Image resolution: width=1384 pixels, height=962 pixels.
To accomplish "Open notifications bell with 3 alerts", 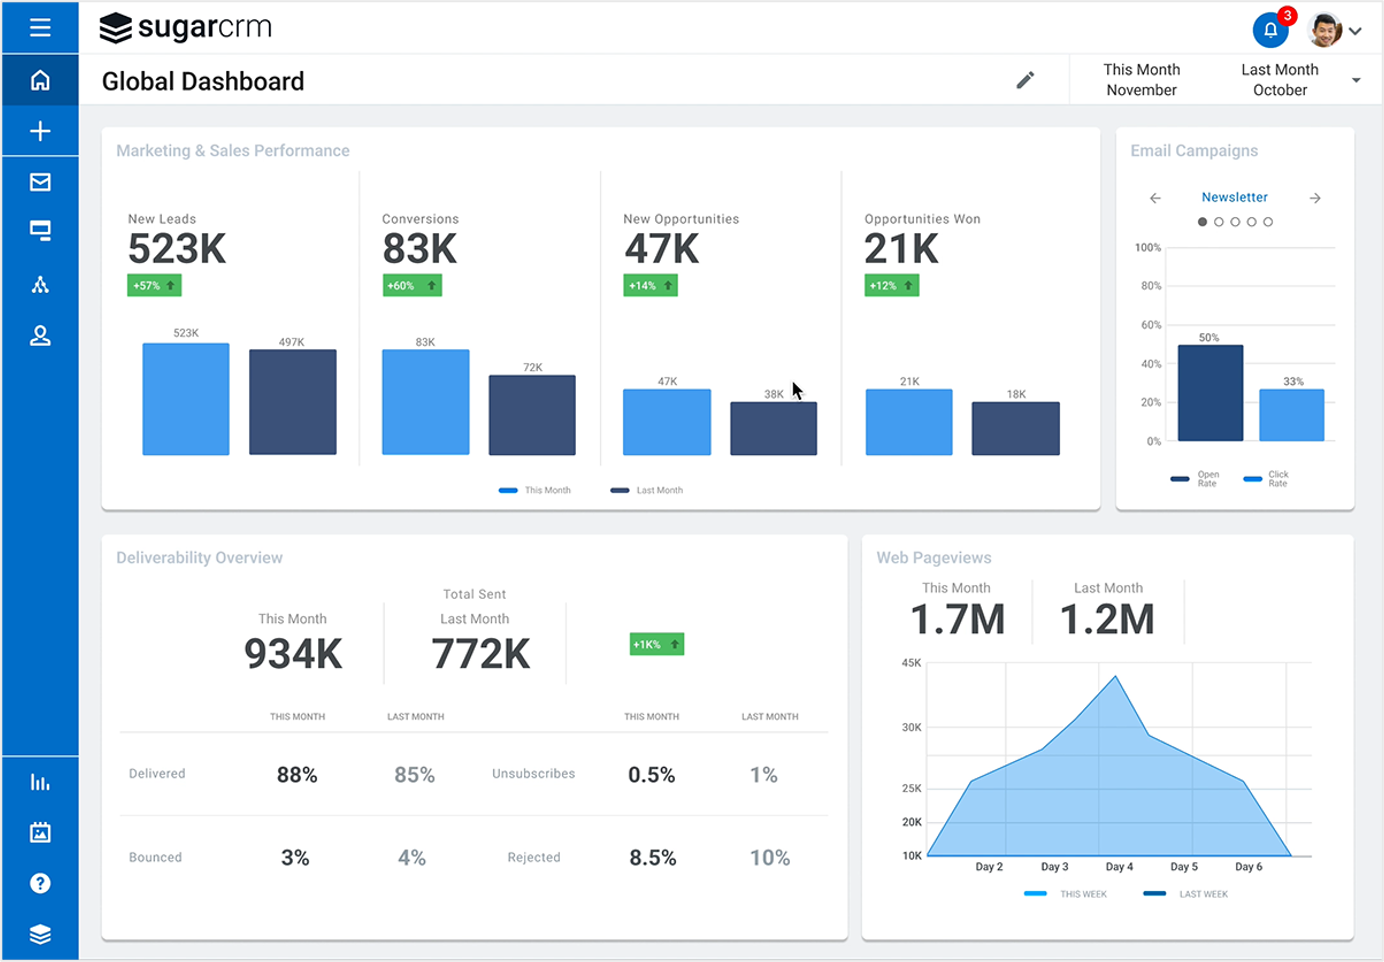I will (x=1270, y=30).
